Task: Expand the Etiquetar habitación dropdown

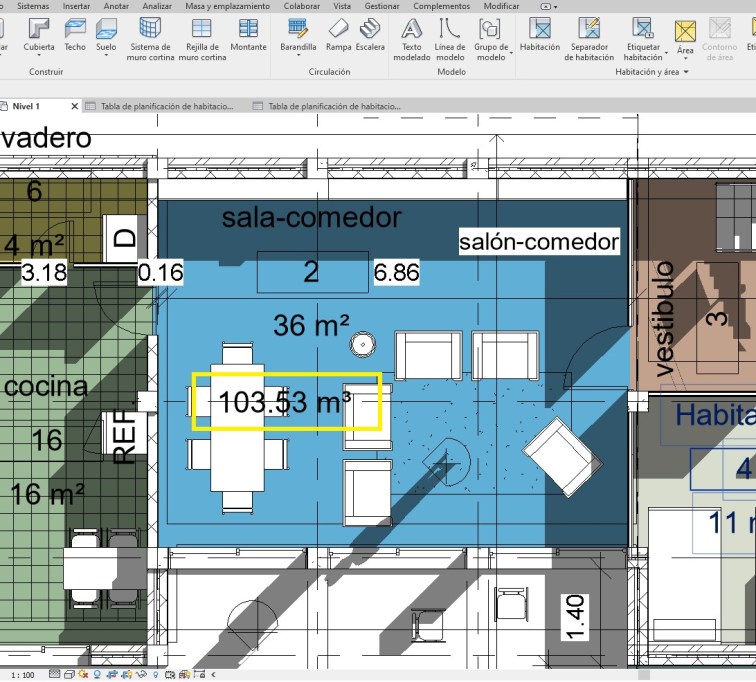Action: [x=643, y=58]
